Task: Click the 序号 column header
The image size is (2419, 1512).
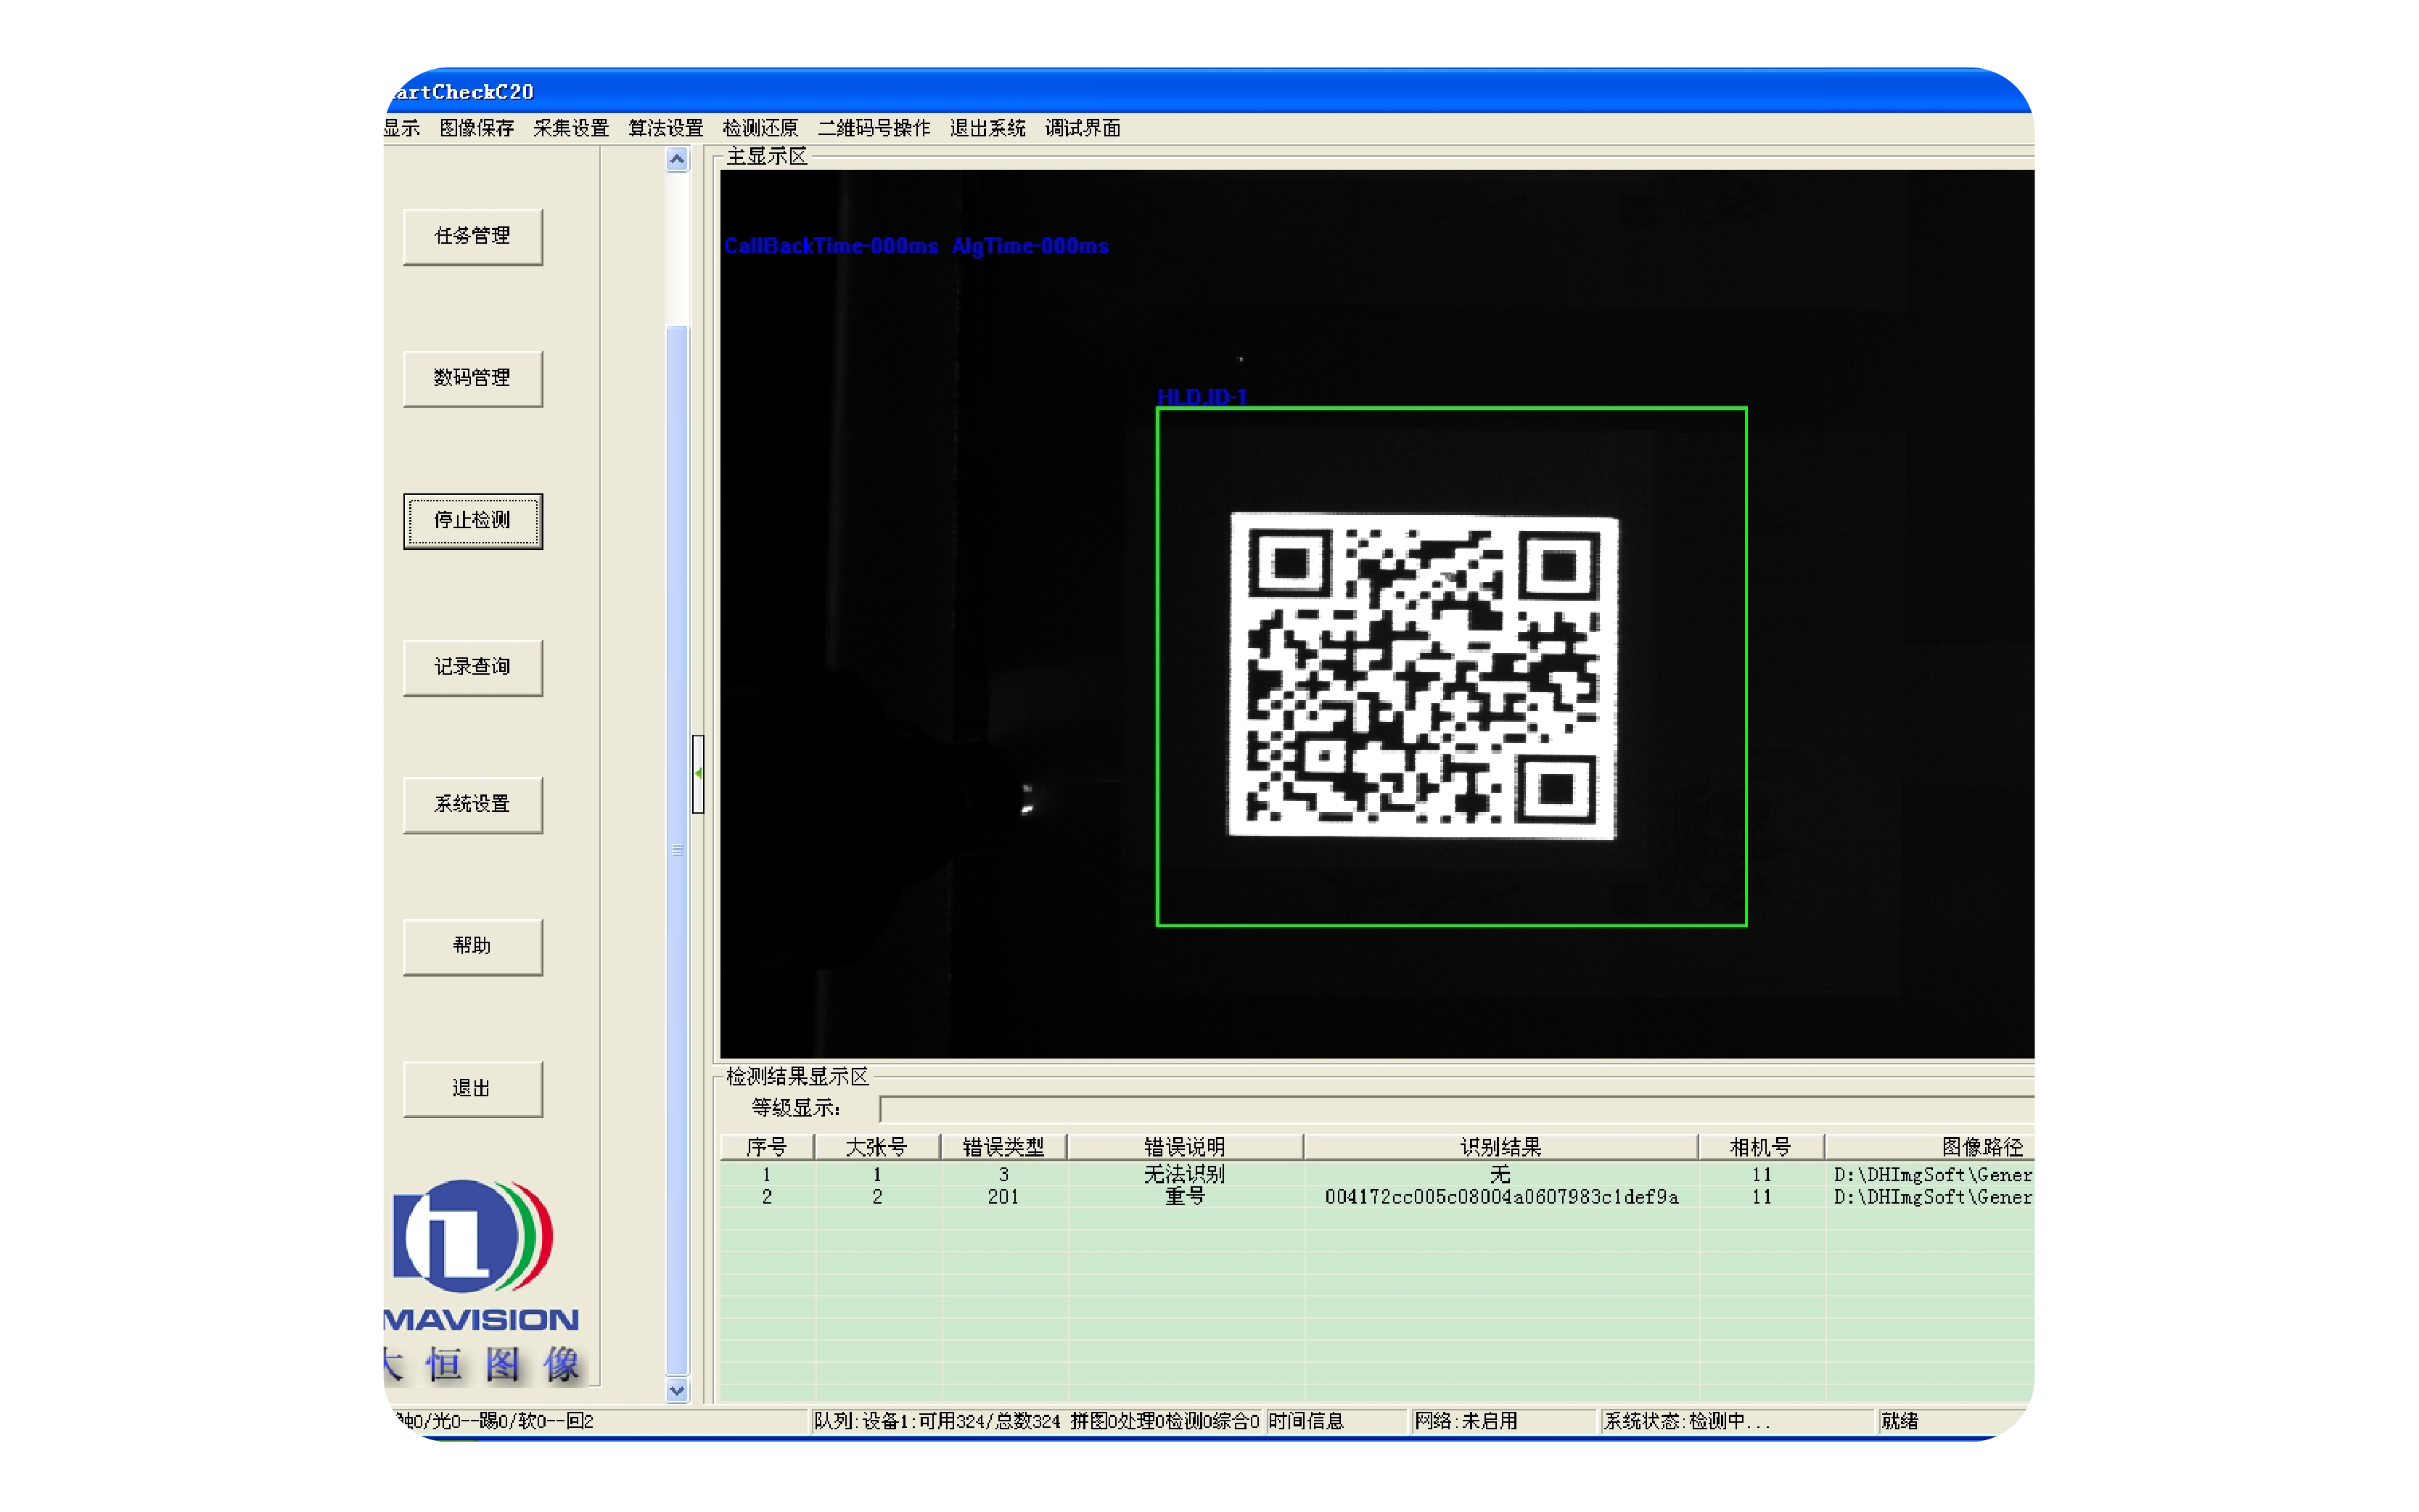Action: tap(767, 1146)
